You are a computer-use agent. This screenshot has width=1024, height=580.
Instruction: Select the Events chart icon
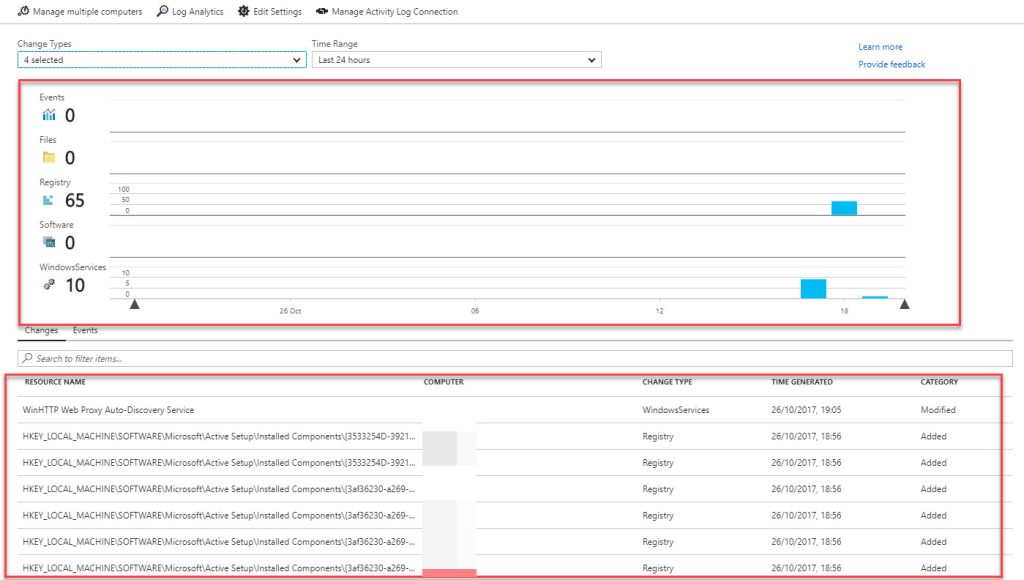(x=48, y=114)
